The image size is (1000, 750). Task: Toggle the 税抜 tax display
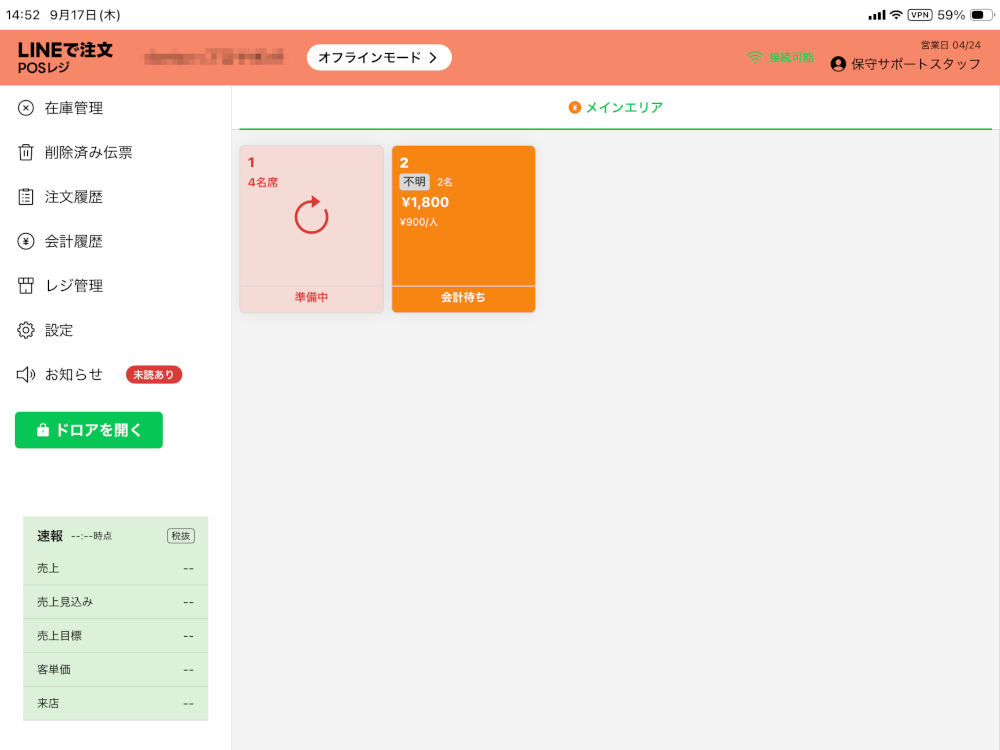coord(180,536)
